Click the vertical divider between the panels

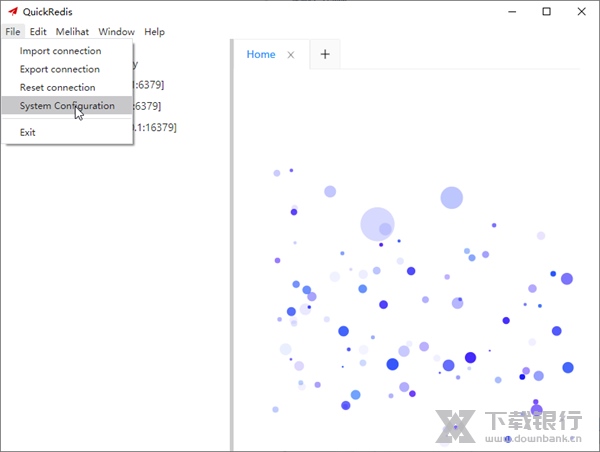231,250
